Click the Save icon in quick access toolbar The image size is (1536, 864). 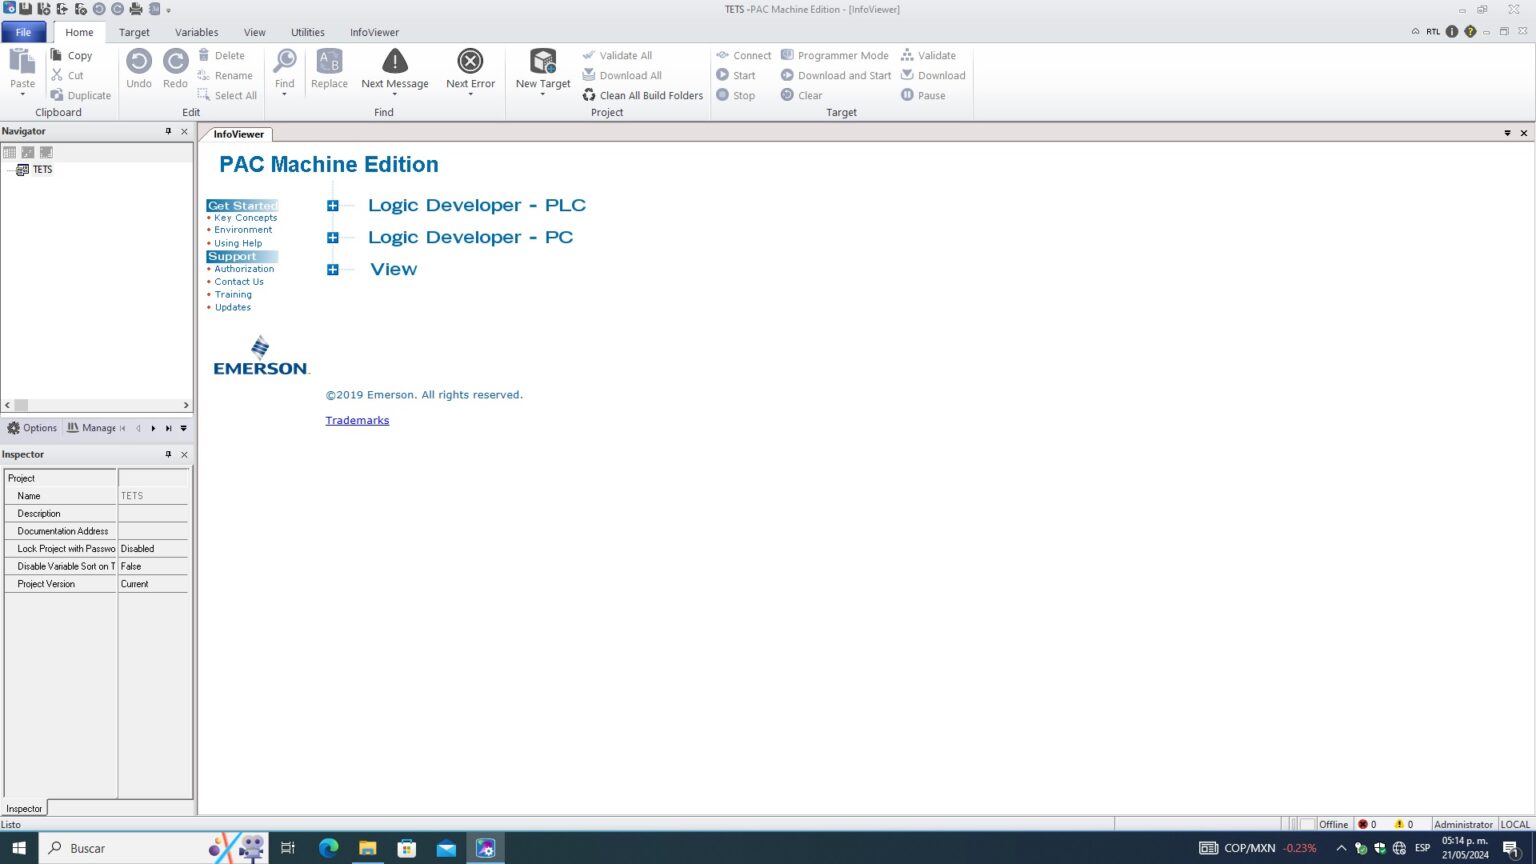coord(25,8)
